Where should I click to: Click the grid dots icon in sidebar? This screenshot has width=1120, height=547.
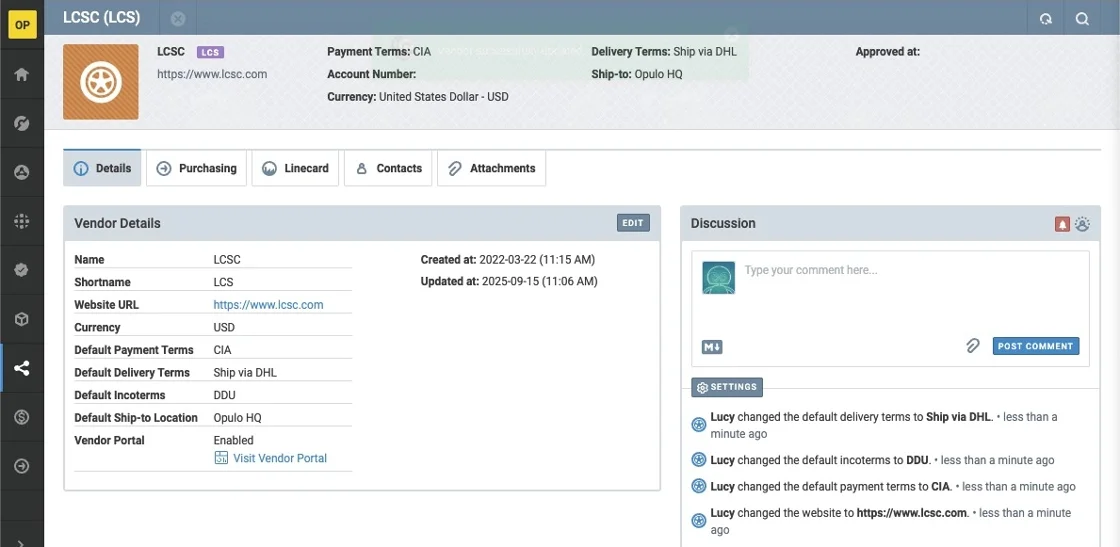pos(21,222)
